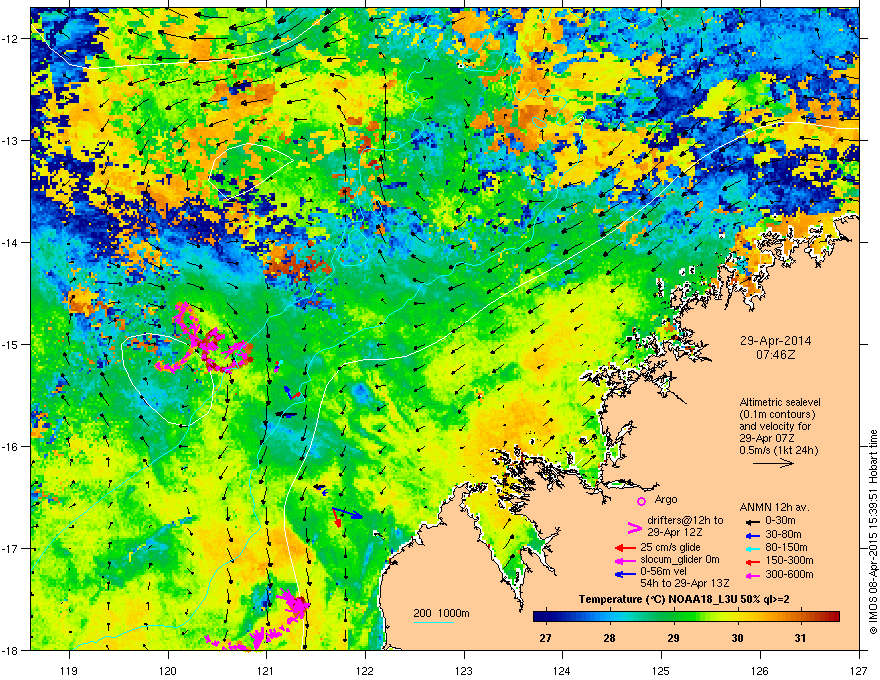The height and width of the screenshot is (680, 880).
Task: Click the longitude axis label '119'
Action: pos(70,670)
